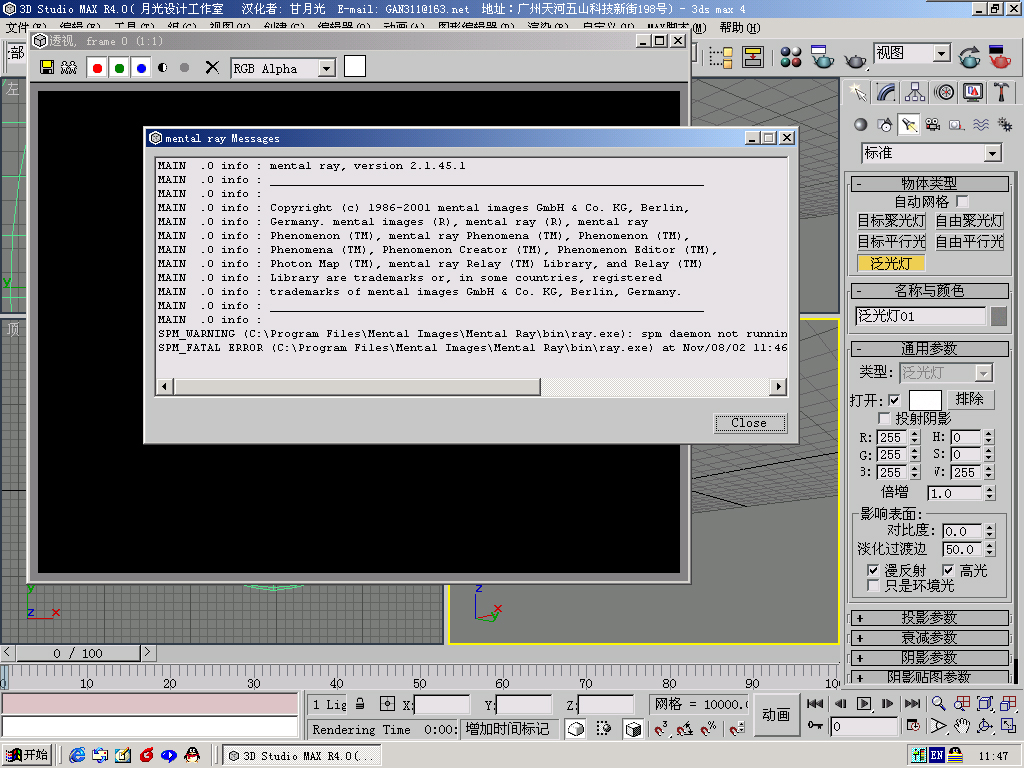Click the 目标平行光 button
Image resolution: width=1024 pixels, height=768 pixels.
[x=891, y=242]
